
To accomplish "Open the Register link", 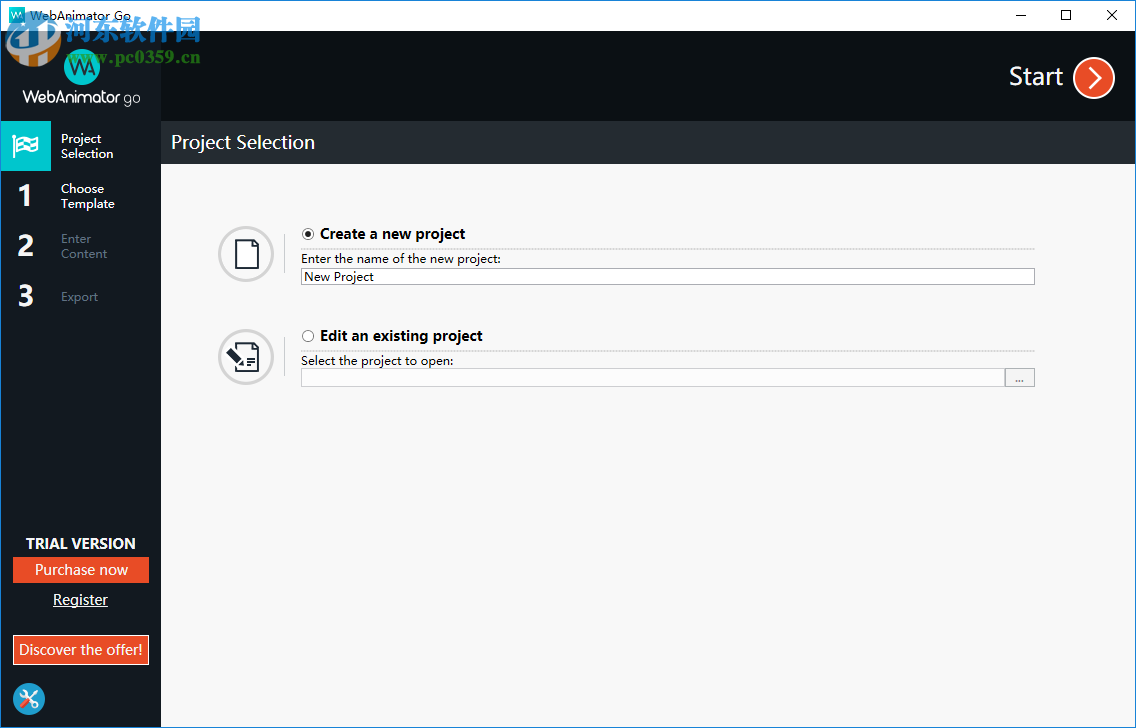I will pyautogui.click(x=80, y=600).
